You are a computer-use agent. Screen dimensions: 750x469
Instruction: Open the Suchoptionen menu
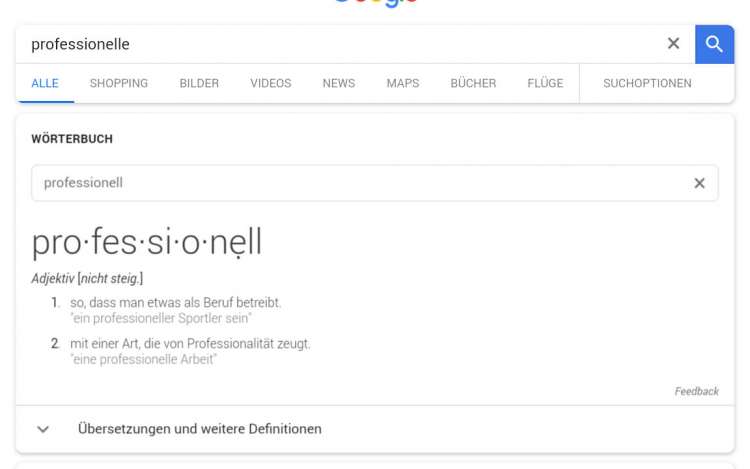pos(647,83)
